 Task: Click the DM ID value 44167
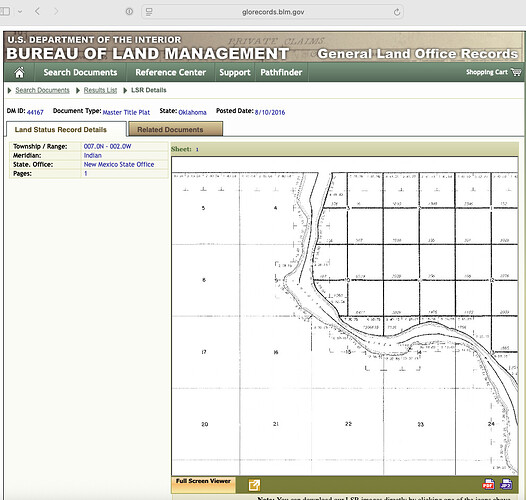[x=35, y=112]
